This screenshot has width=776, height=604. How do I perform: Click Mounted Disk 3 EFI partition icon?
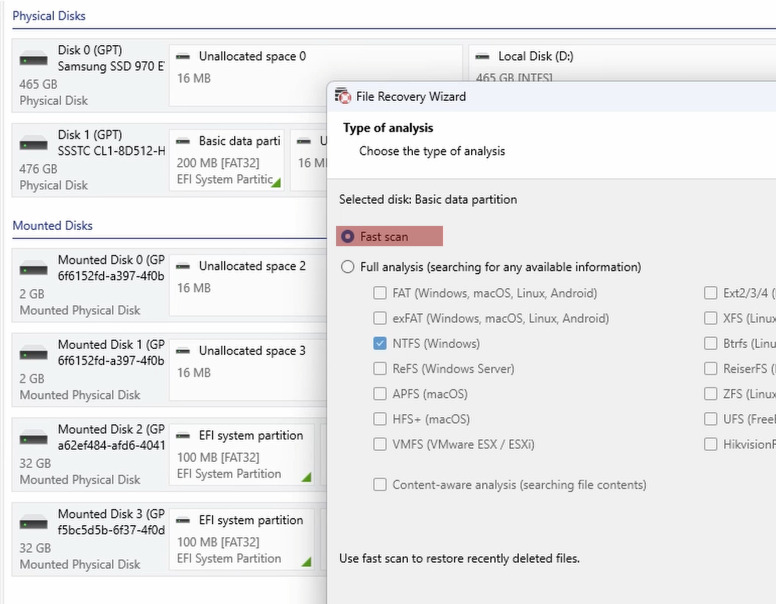[183, 520]
